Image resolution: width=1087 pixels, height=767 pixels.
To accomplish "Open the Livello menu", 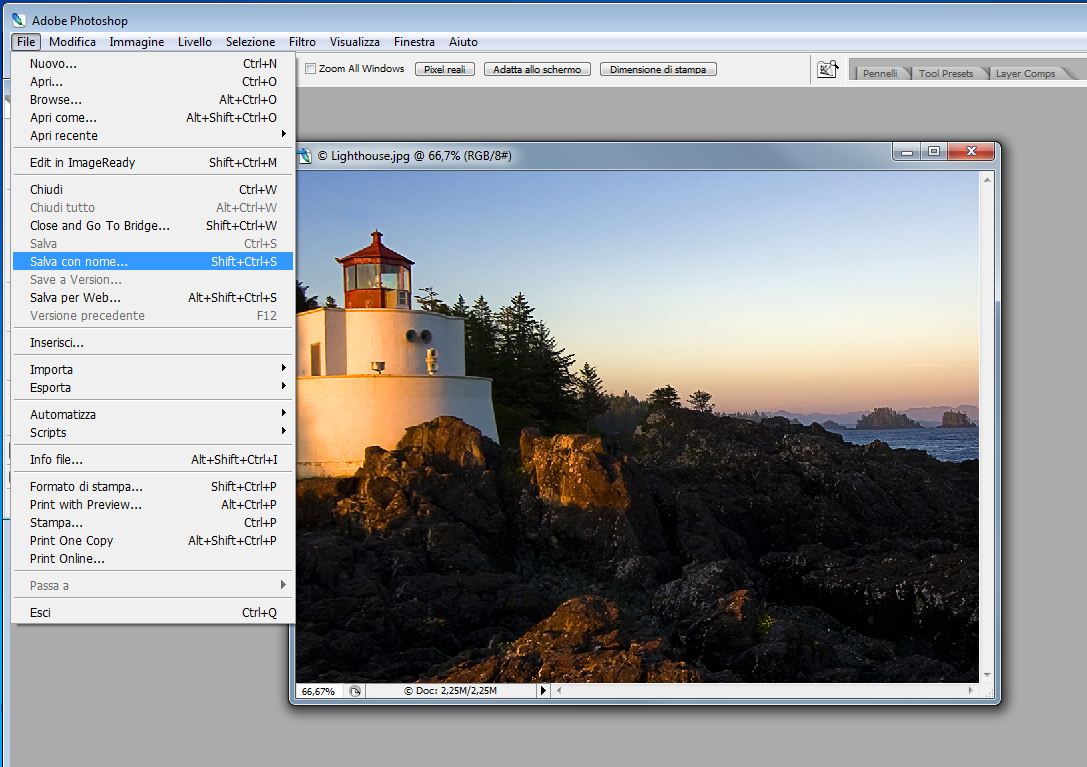I will (x=195, y=42).
